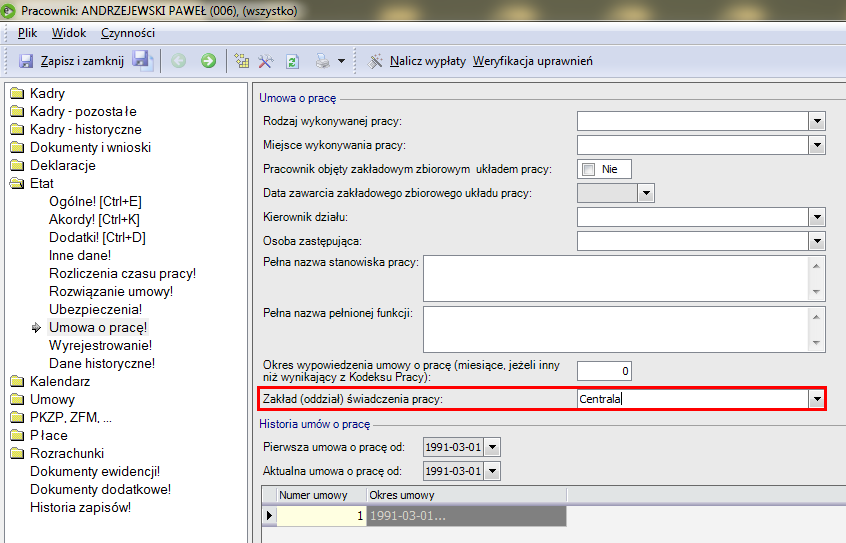Click the row selector arrow of contract row

pyautogui.click(x=269, y=515)
